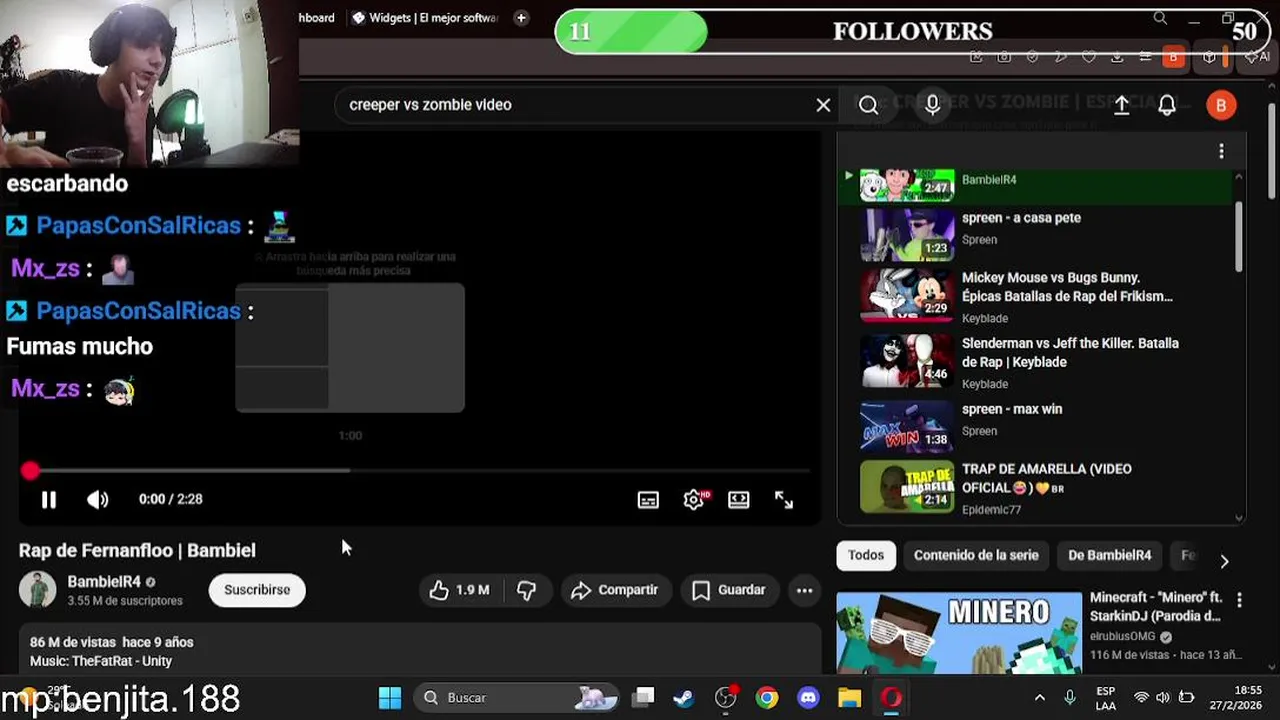Expand system tray hidden icons chevron
Image resolution: width=1280 pixels, height=720 pixels.
pos(1040,698)
